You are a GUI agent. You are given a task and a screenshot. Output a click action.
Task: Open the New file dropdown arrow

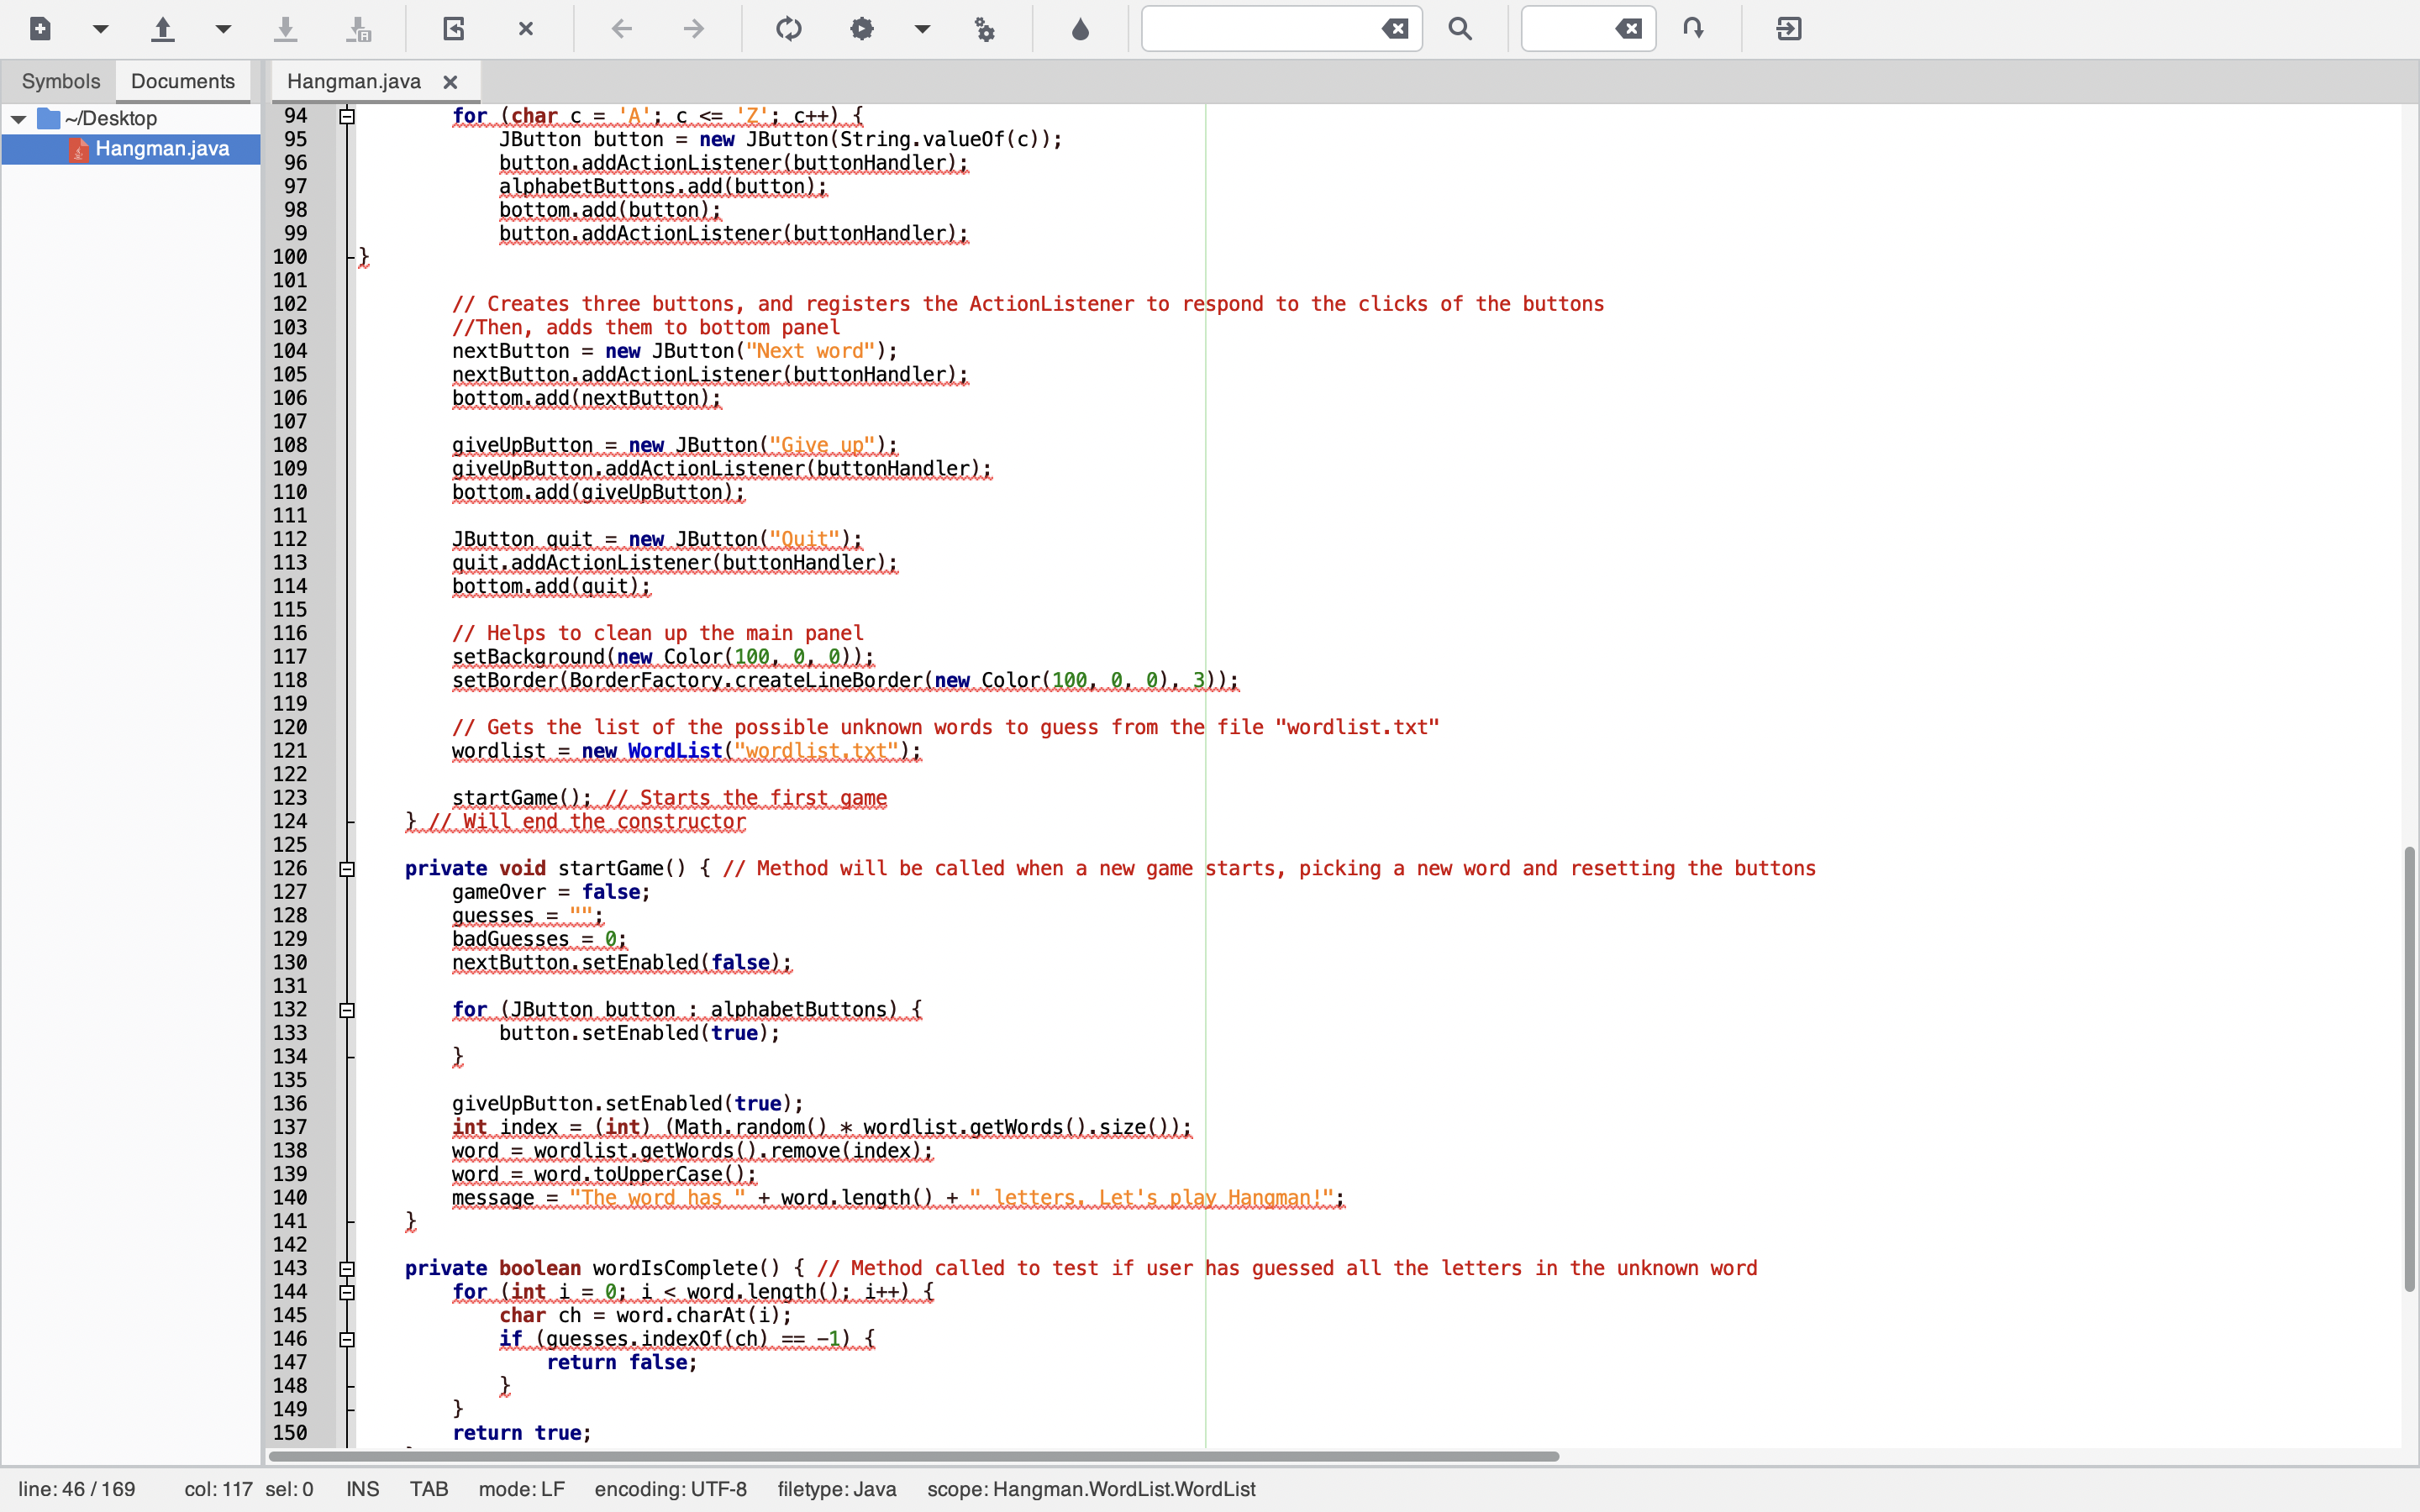100,29
